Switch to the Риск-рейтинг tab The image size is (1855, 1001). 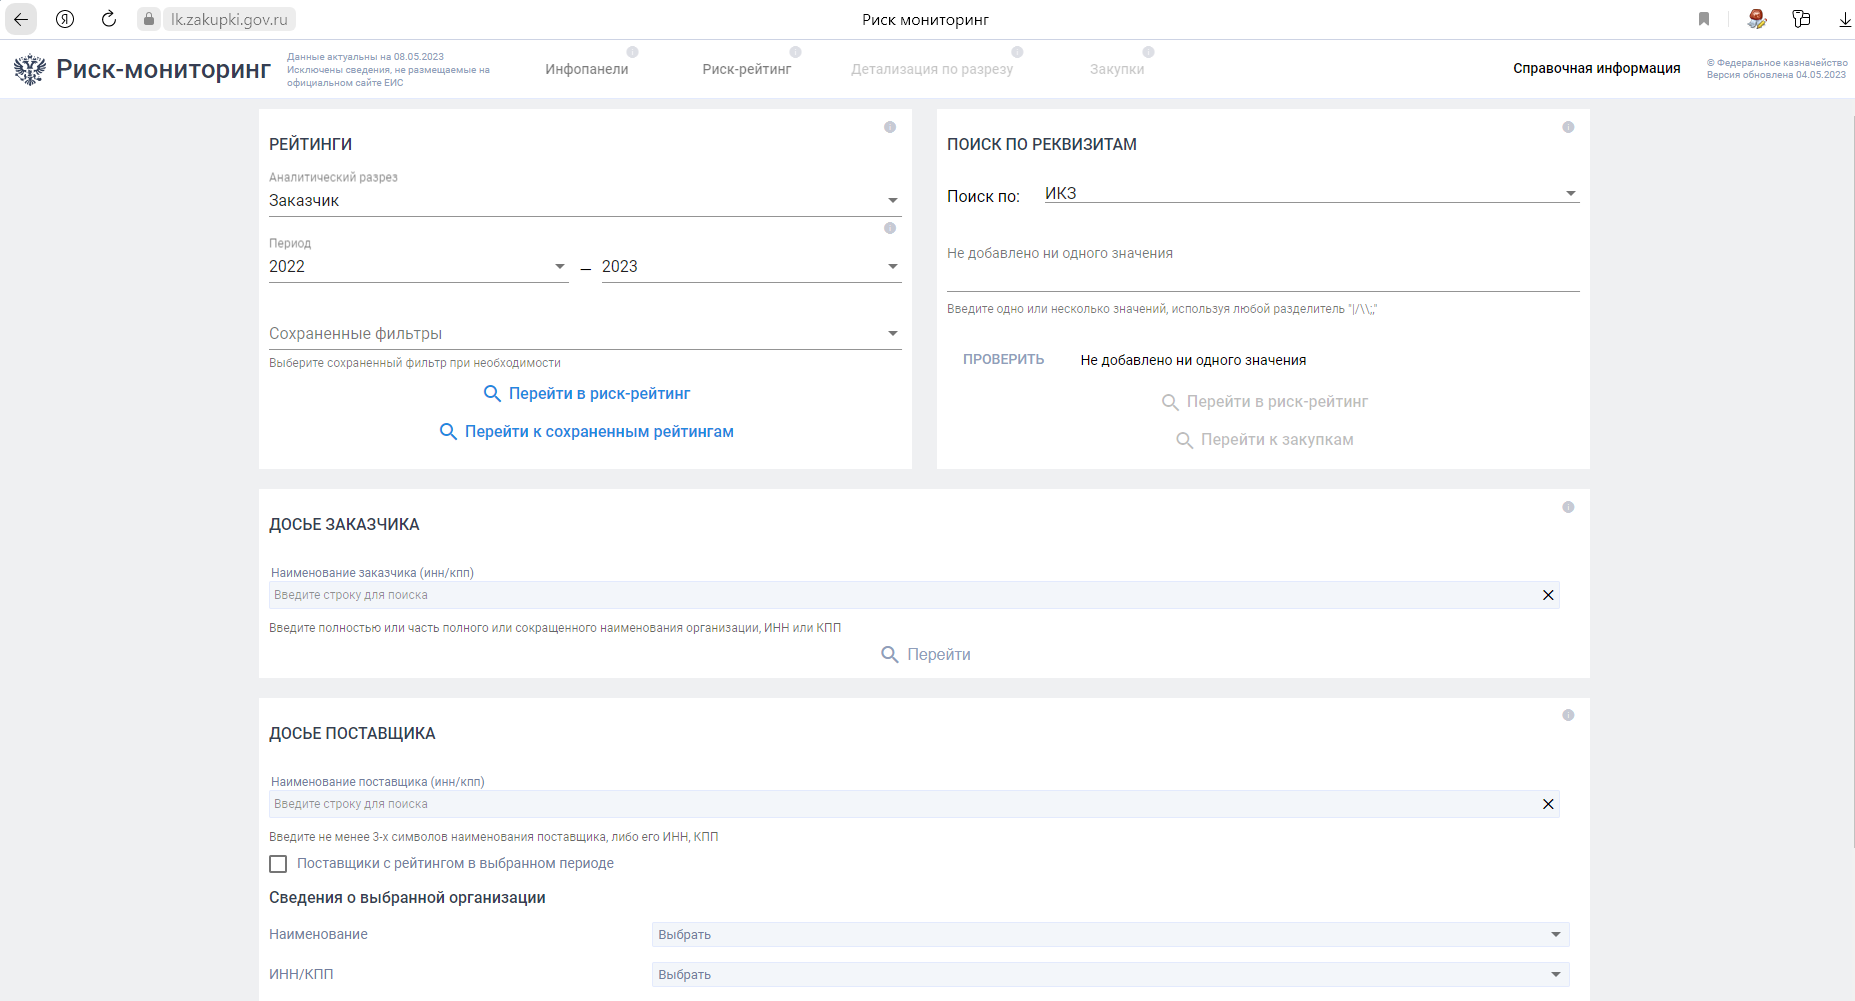click(x=746, y=69)
